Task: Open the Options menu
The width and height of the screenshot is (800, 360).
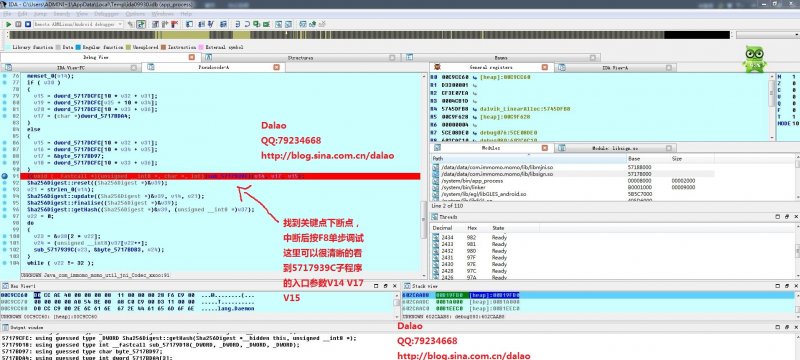Action: click(x=135, y=14)
